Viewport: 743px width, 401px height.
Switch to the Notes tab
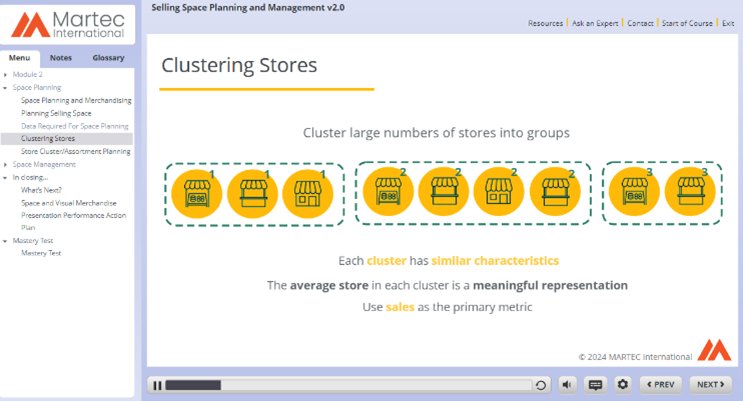click(60, 58)
